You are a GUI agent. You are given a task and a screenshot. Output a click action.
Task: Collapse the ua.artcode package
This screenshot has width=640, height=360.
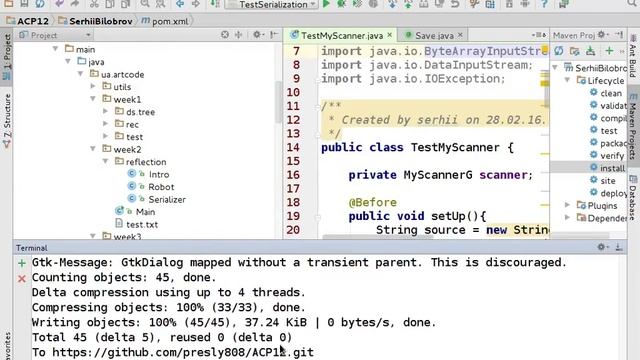pyautogui.click(x=80, y=74)
